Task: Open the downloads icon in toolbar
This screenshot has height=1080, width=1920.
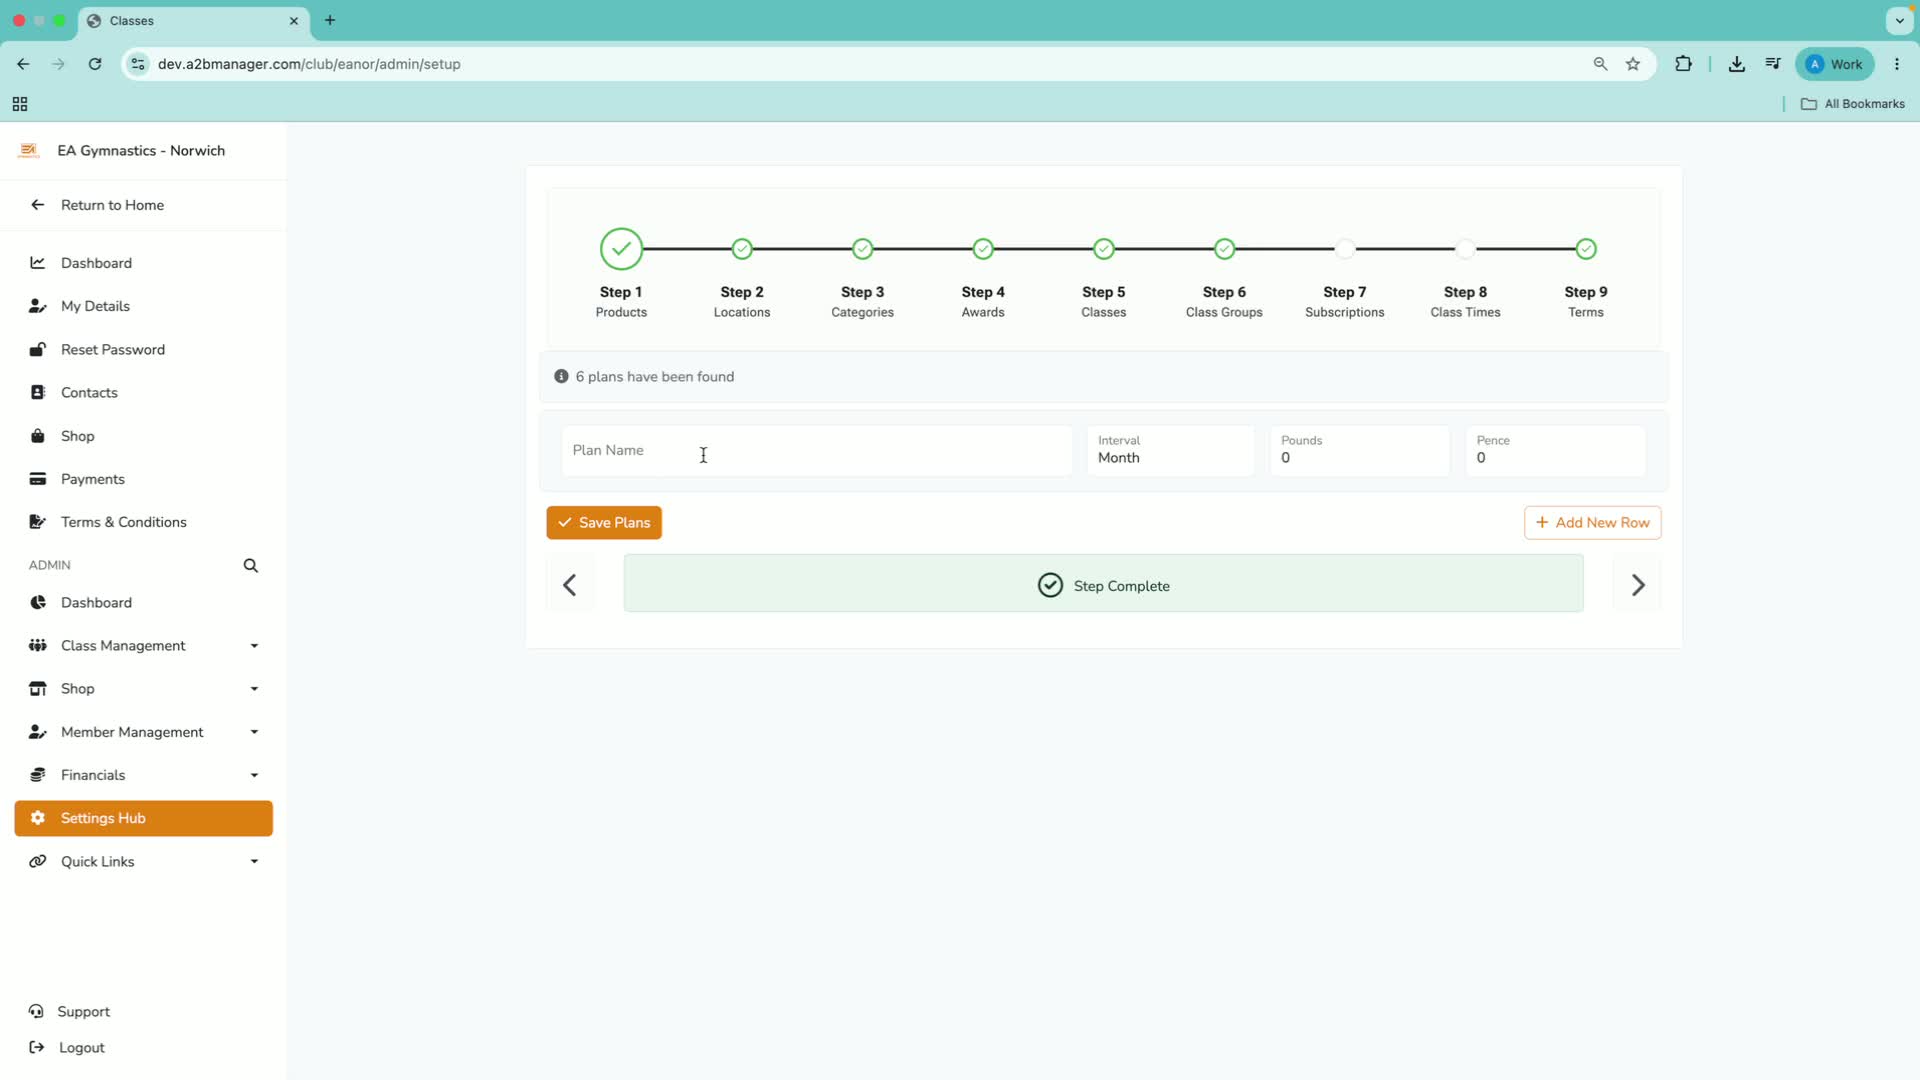Action: 1737,64
